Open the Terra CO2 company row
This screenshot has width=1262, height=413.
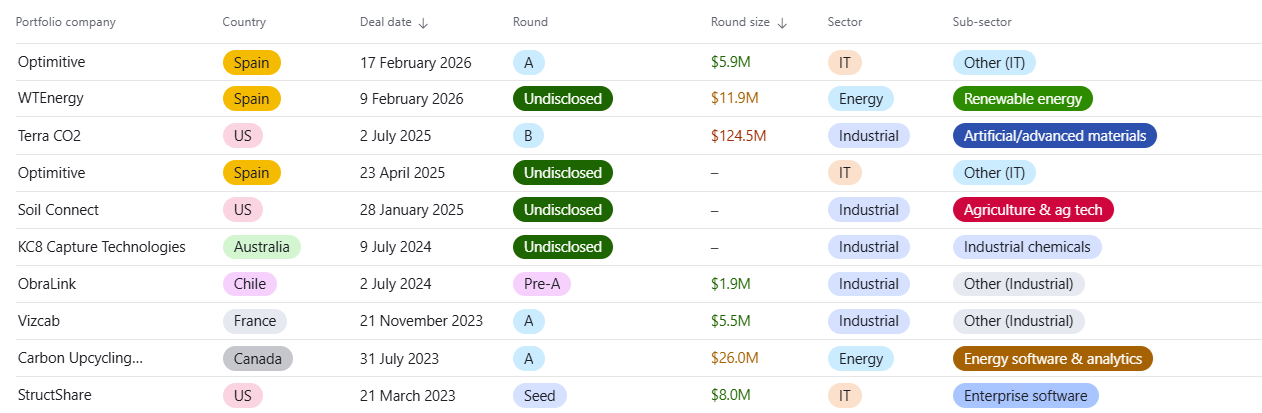click(49, 136)
